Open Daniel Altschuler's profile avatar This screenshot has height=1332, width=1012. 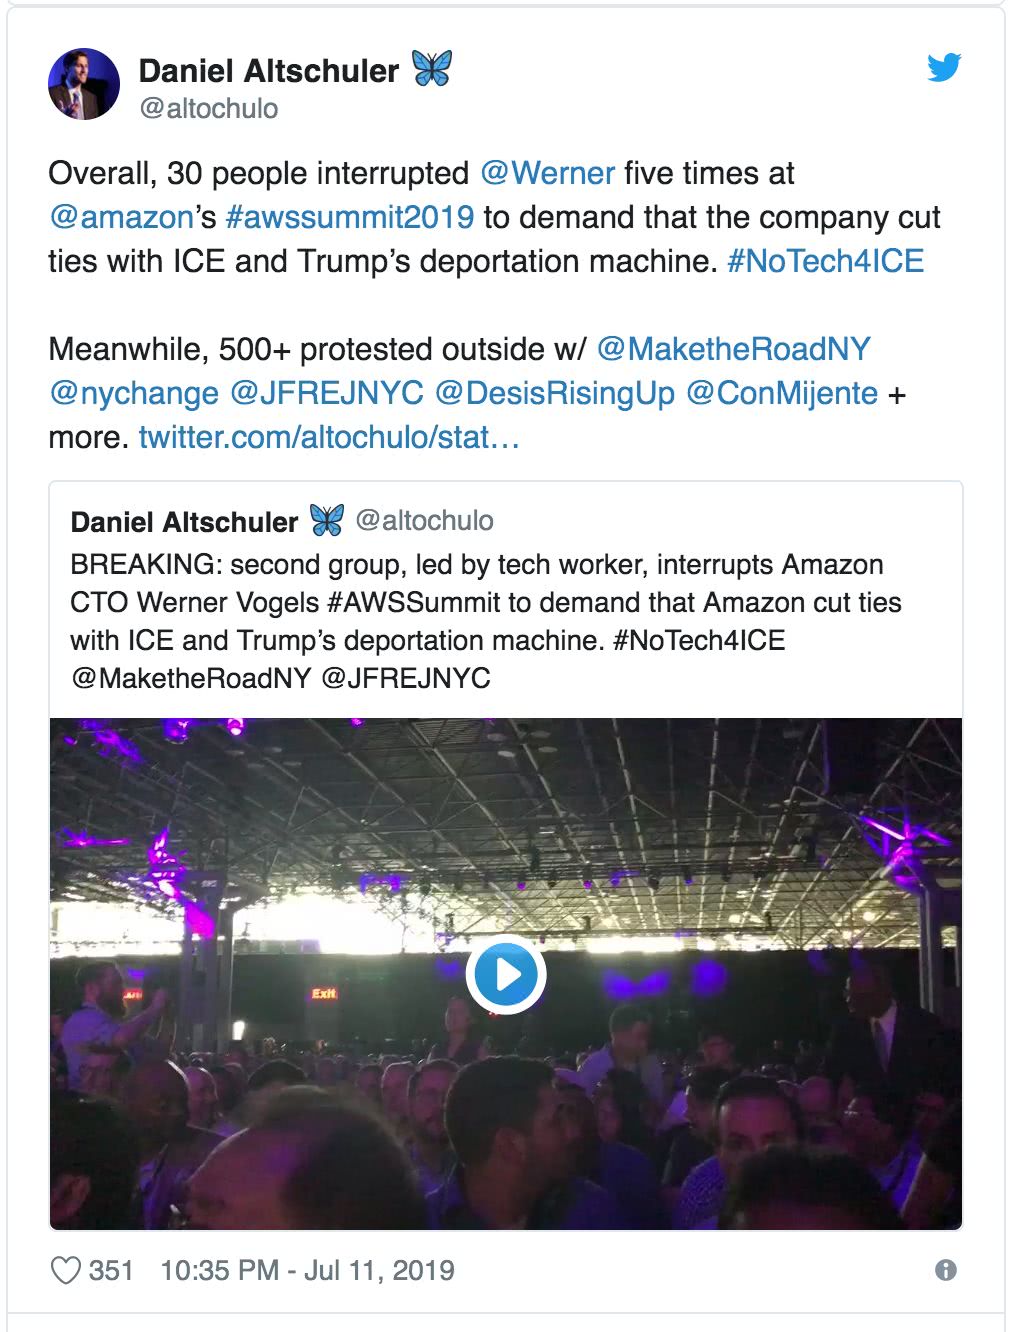84,85
